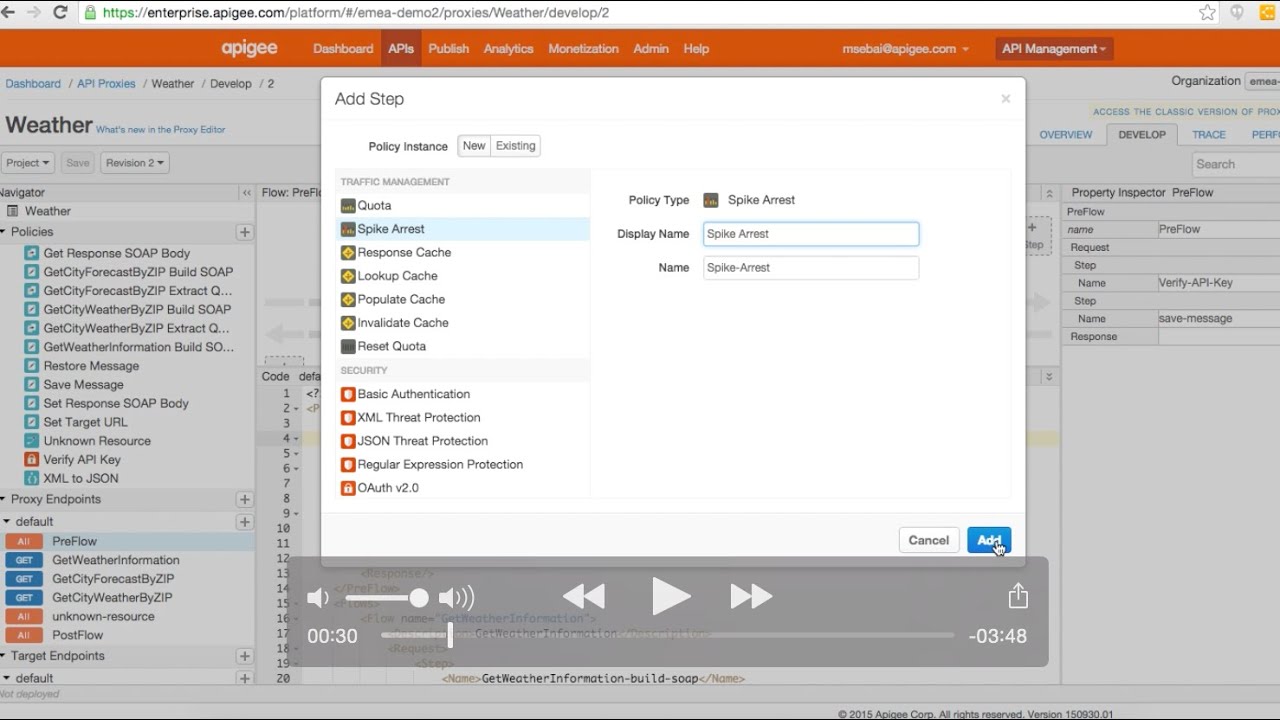The height and width of the screenshot is (720, 1280).
Task: Select the OAuth v2.0 lock icon
Action: pyautogui.click(x=348, y=488)
